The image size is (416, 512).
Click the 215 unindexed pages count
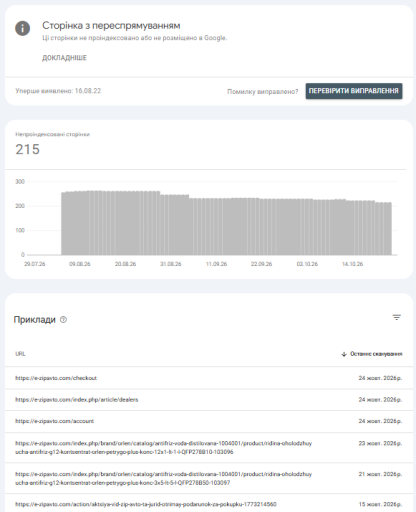tap(28, 149)
